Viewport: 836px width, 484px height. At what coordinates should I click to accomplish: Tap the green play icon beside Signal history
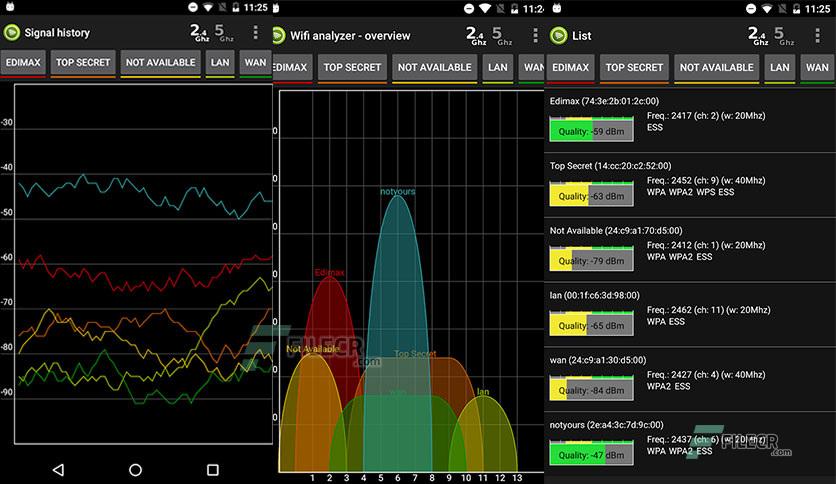point(12,33)
